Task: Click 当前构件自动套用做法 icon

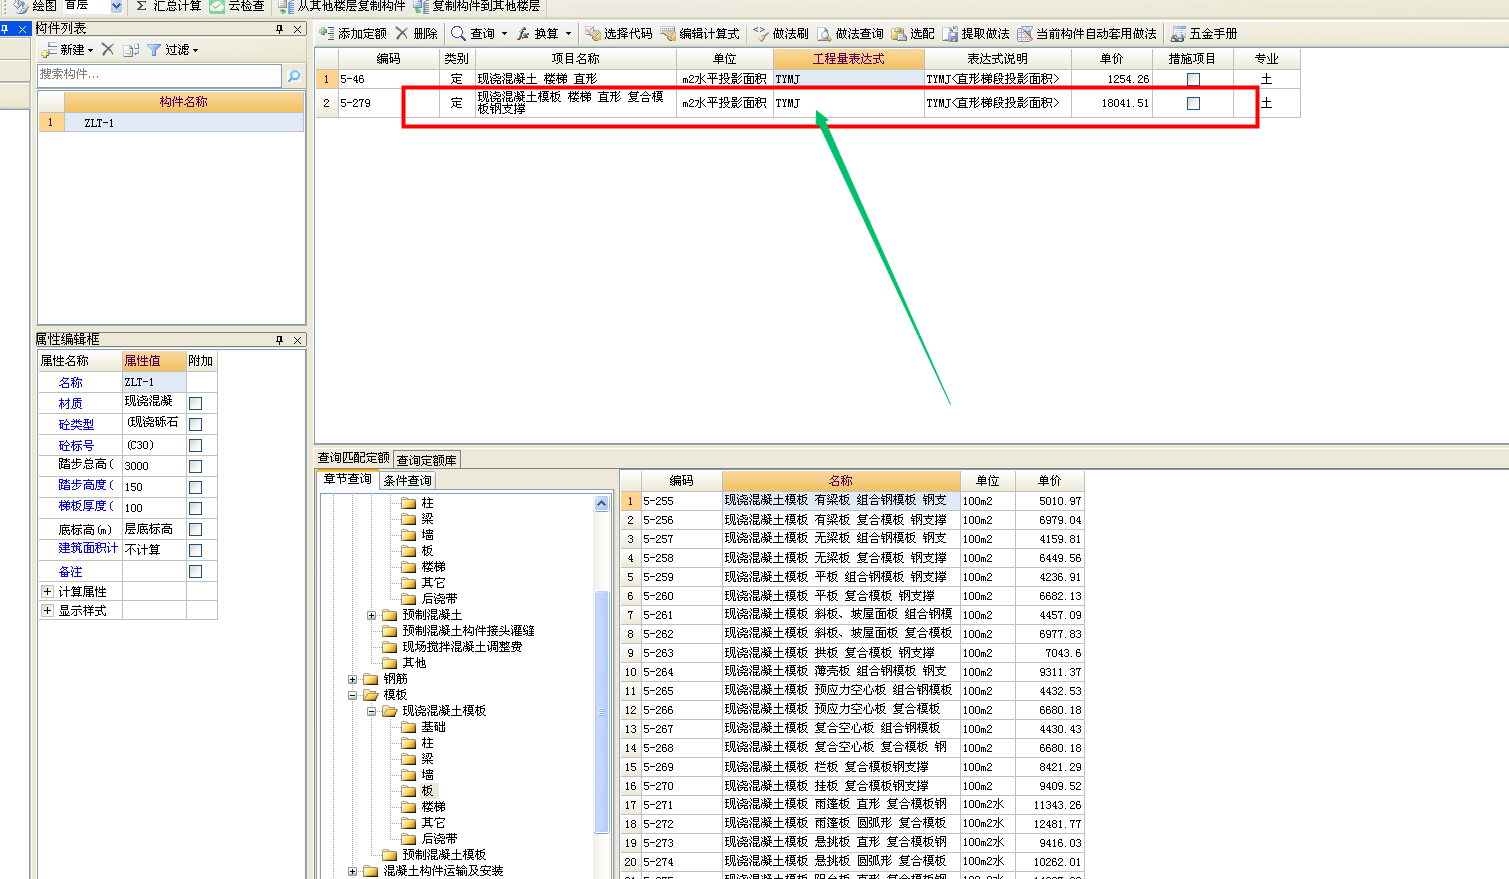Action: [x=1025, y=33]
